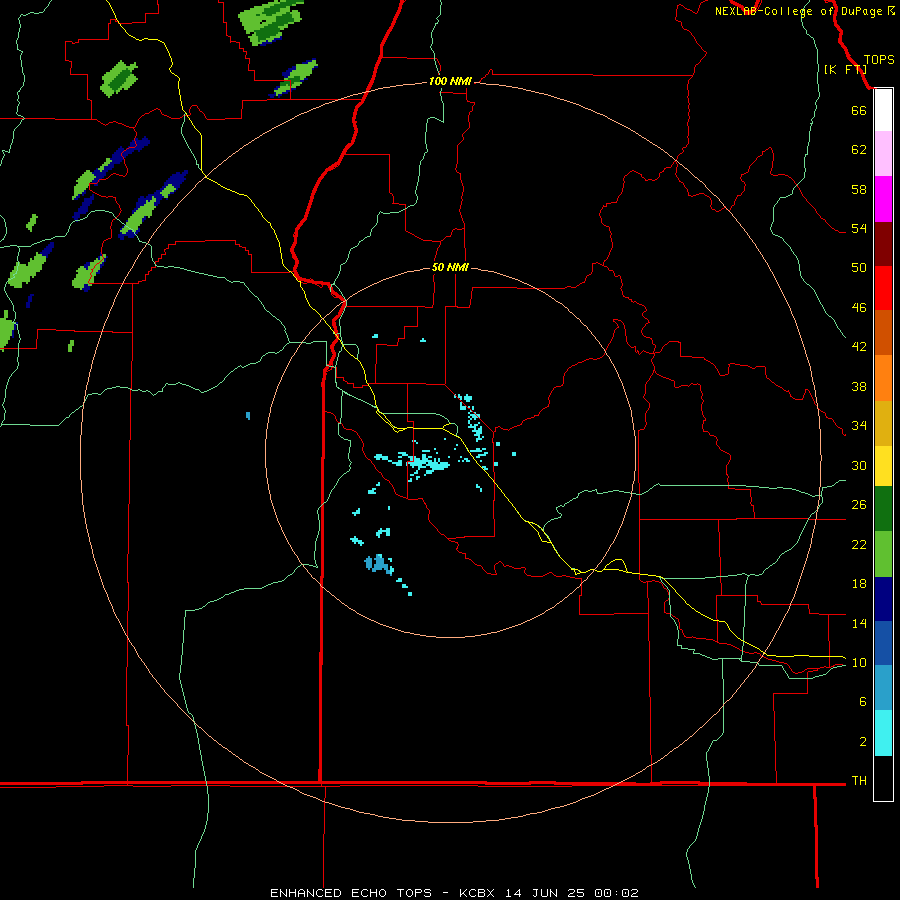Click the white swatch atop the legend
The width and height of the screenshot is (900, 900).
tap(883, 110)
